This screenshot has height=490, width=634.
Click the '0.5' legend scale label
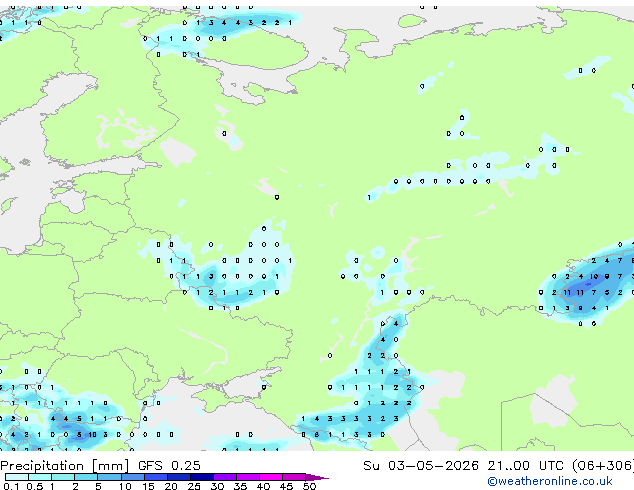click(35, 486)
